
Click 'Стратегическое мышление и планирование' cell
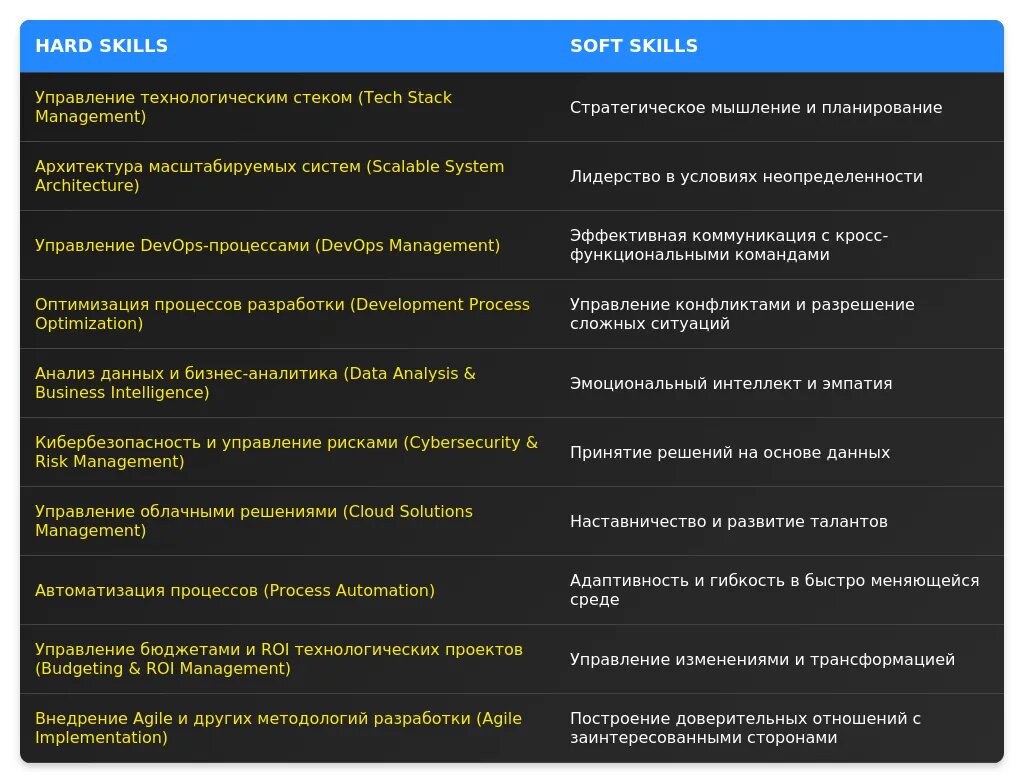click(779, 107)
